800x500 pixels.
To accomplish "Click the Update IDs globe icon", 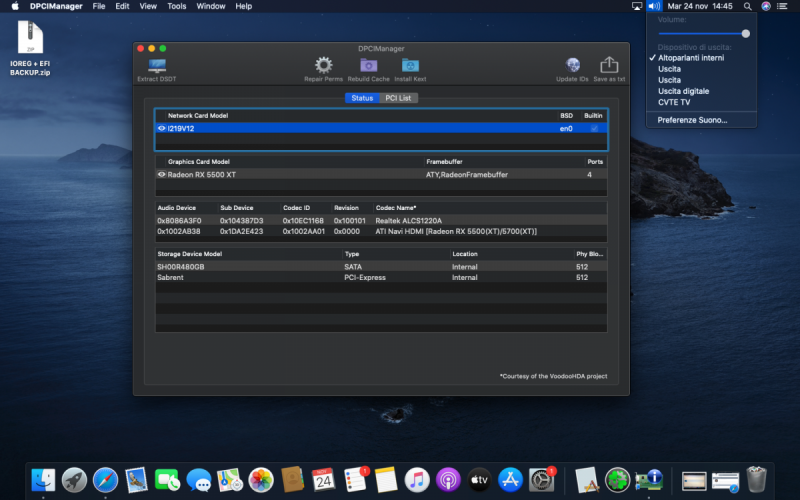I will pos(573,66).
